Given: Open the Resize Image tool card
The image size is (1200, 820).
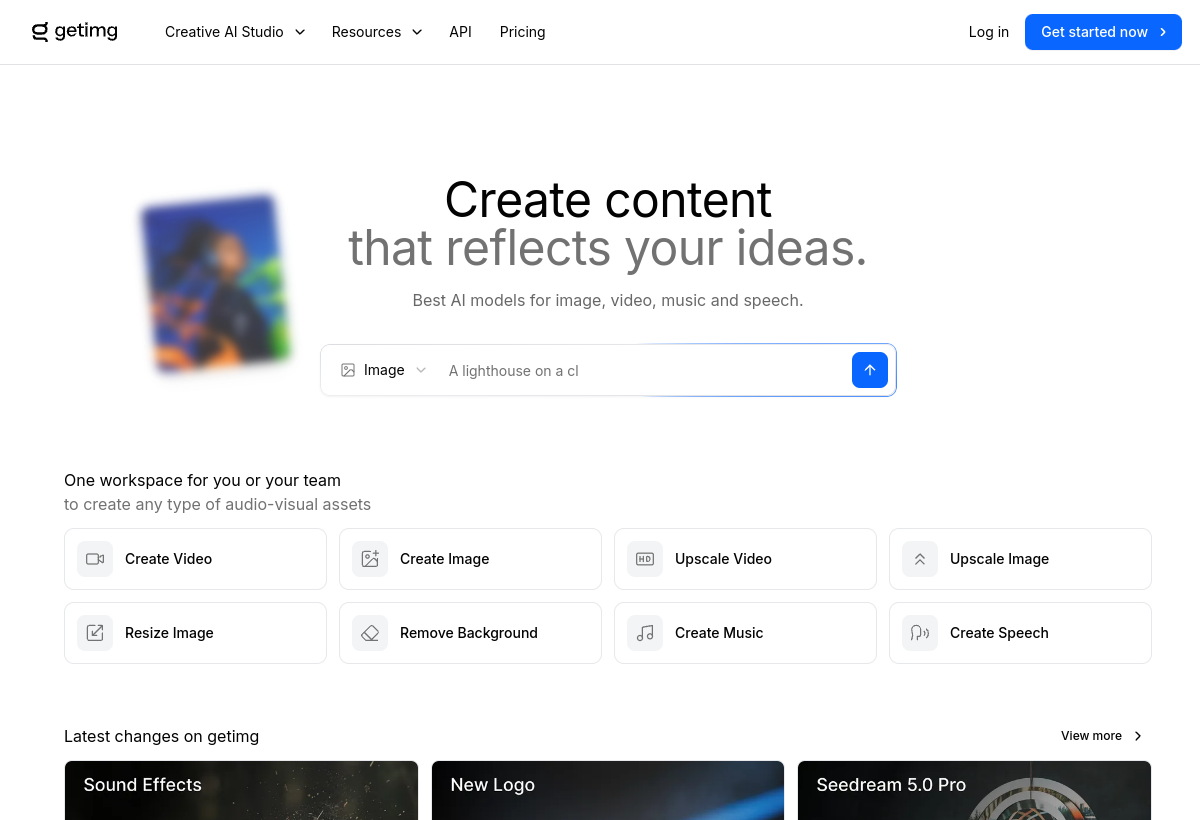Looking at the screenshot, I should [x=195, y=633].
